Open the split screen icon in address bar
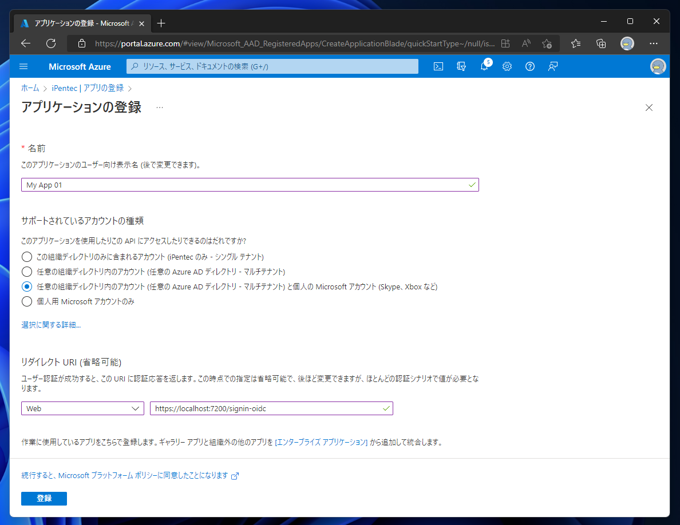This screenshot has width=680, height=525. (505, 43)
